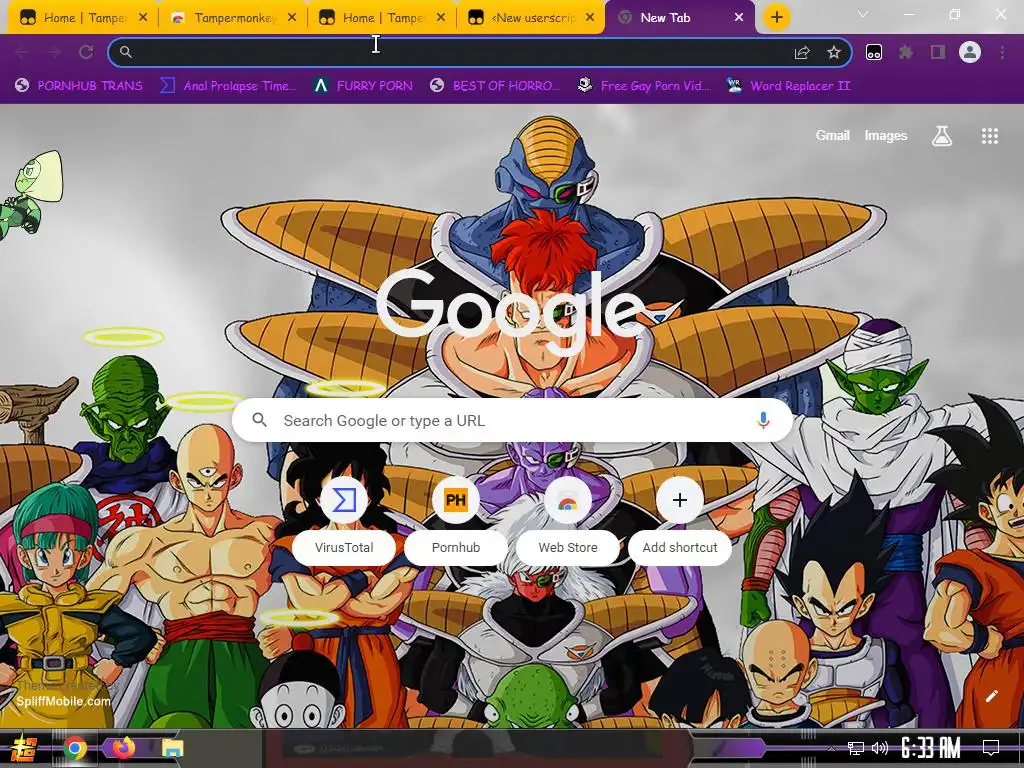The width and height of the screenshot is (1024, 768).
Task: Click the browser address bar
Action: click(480, 52)
